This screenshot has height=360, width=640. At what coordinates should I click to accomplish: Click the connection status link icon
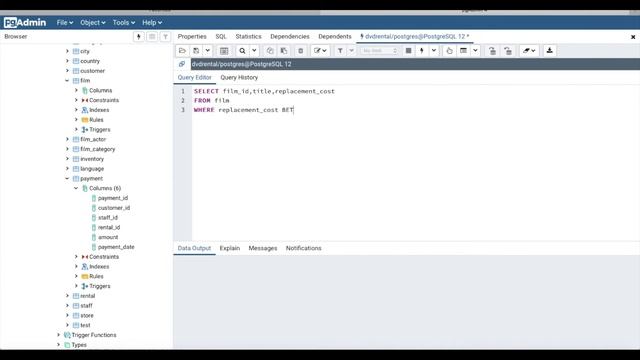point(182,64)
